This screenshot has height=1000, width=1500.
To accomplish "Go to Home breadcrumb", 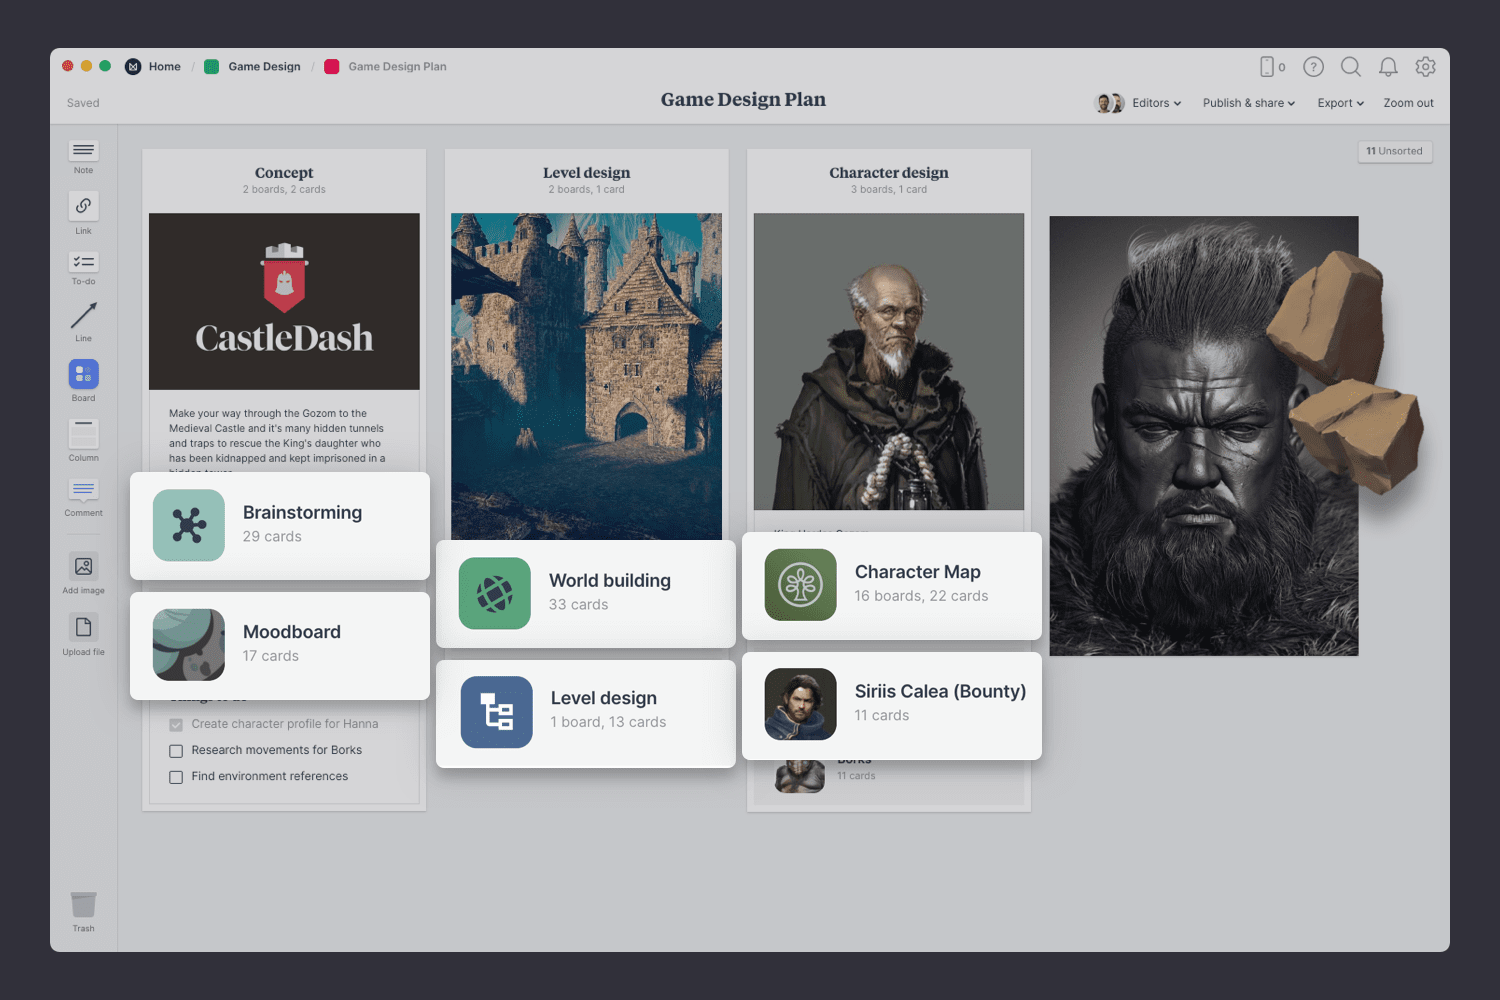I will 165,67.
